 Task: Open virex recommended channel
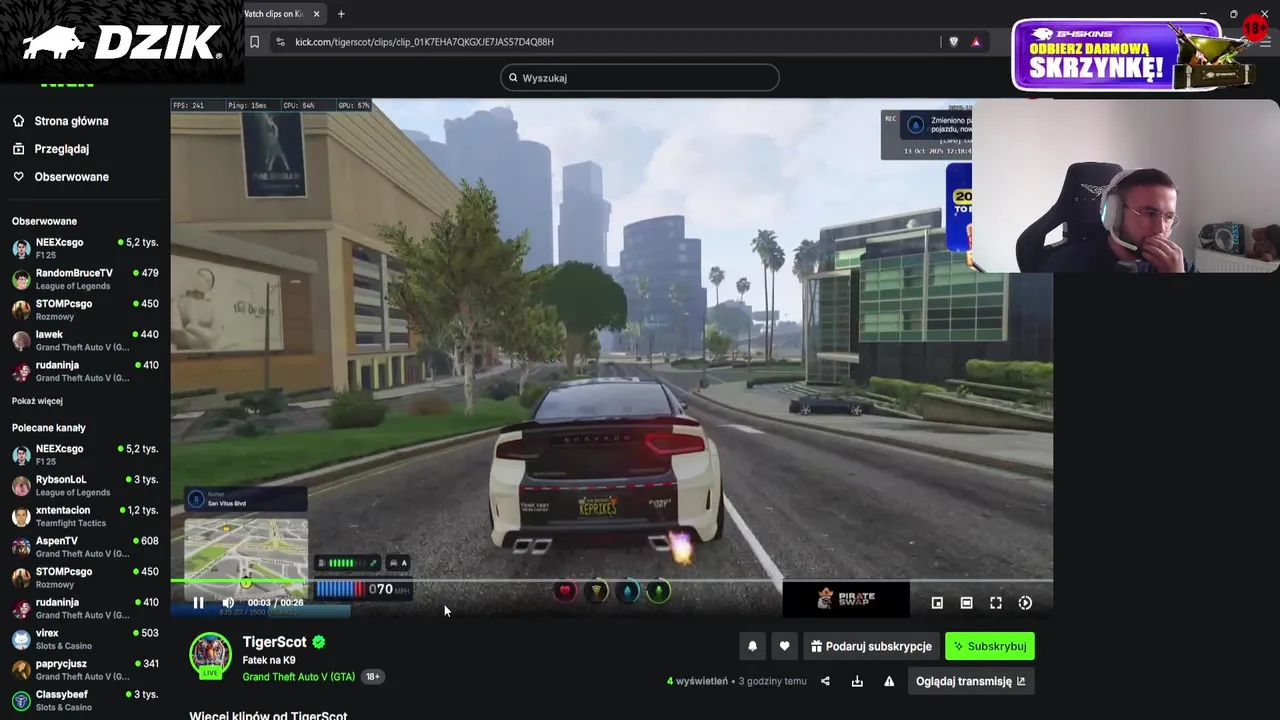click(x=85, y=639)
